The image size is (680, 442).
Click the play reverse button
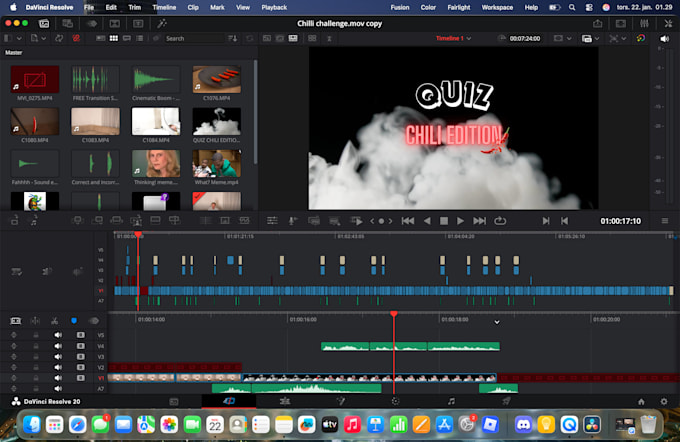pyautogui.click(x=427, y=221)
